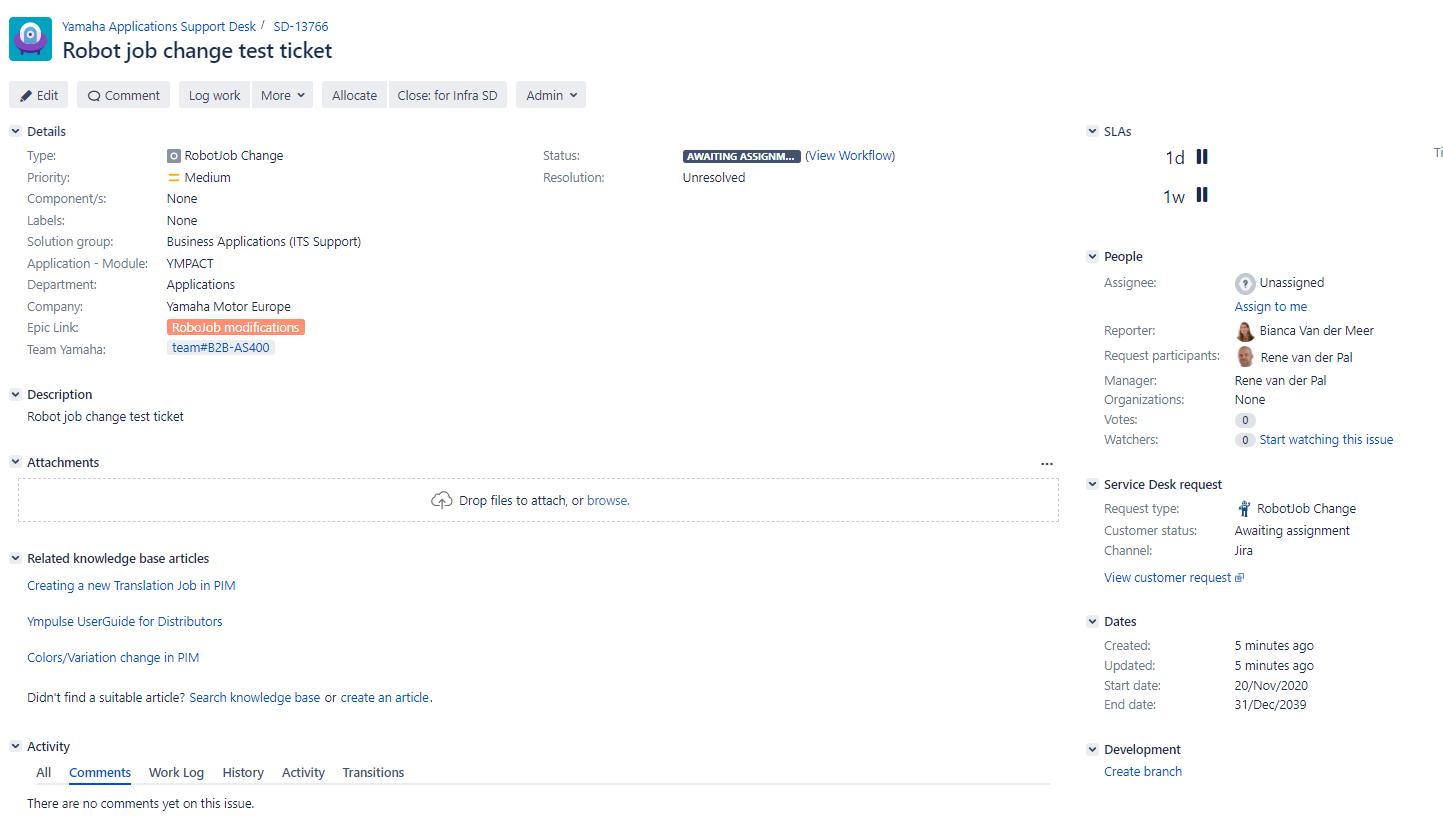Viewport: 1443px width, 822px height.
Task: Click the 'Yamaha Motor Europe' company value
Action: 229,307
